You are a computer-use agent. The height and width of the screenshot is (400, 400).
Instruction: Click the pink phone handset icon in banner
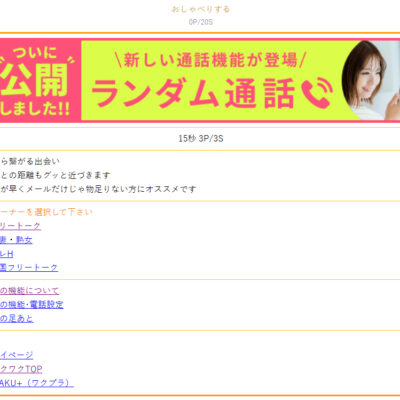point(317,93)
